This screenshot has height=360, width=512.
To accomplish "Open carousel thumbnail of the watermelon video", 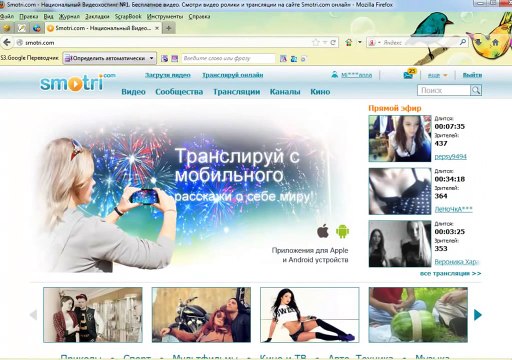I will point(418,315).
